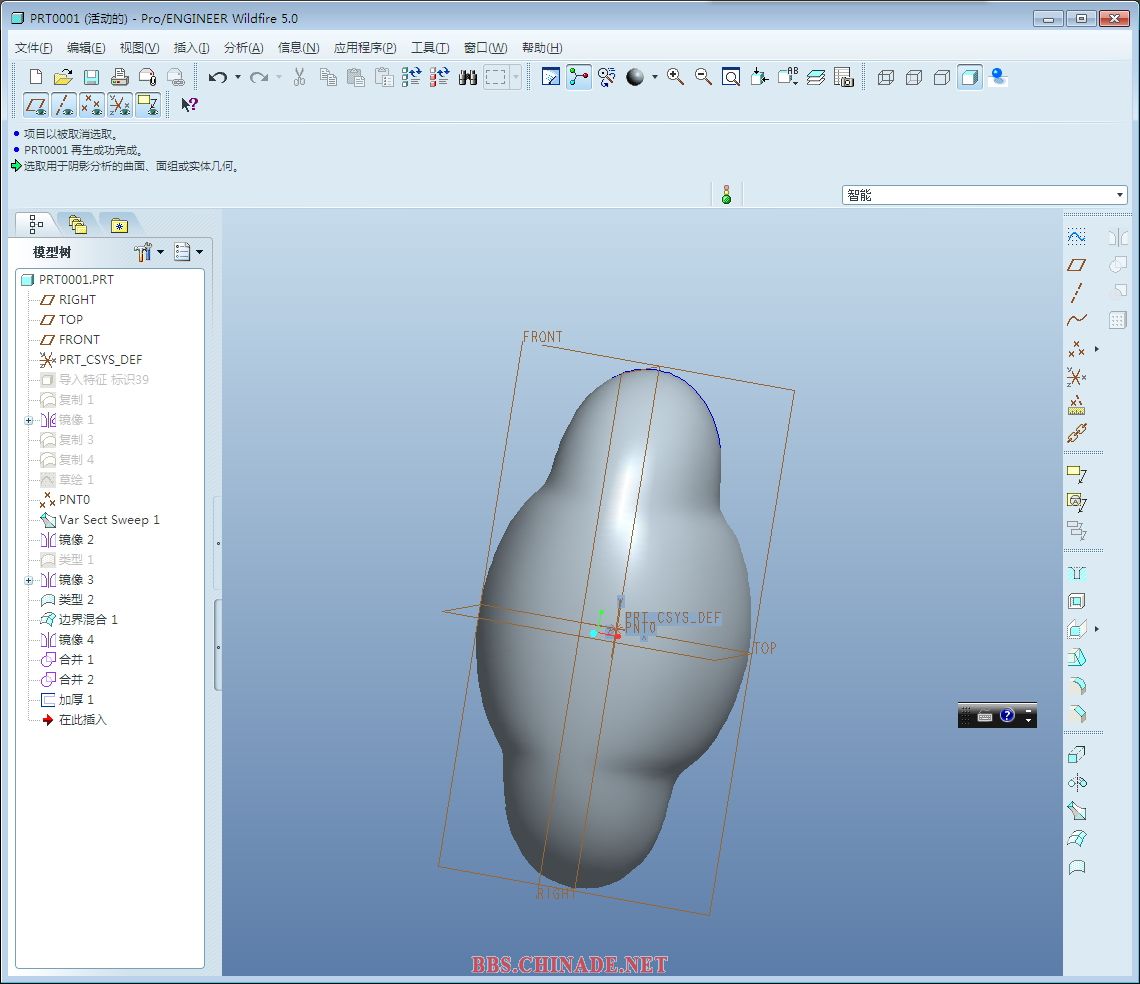Open the 工具(T) Tools menu
Viewport: 1140px width, 984px height.
point(430,48)
